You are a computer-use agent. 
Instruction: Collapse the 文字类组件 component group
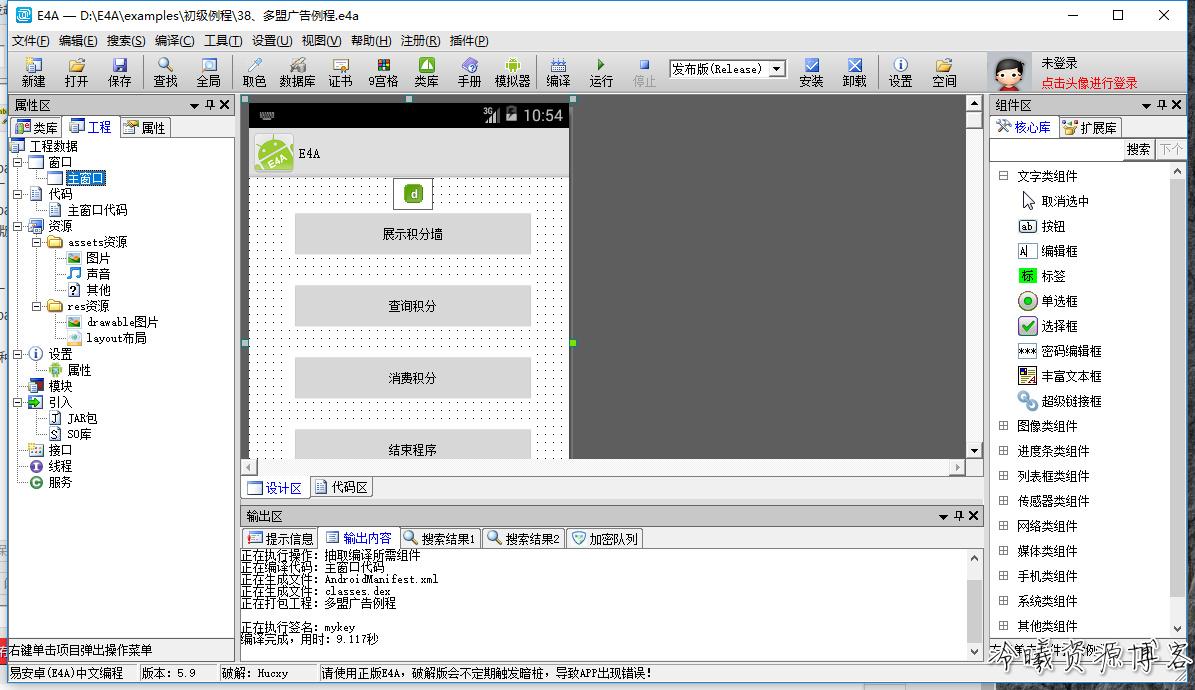tap(1003, 176)
